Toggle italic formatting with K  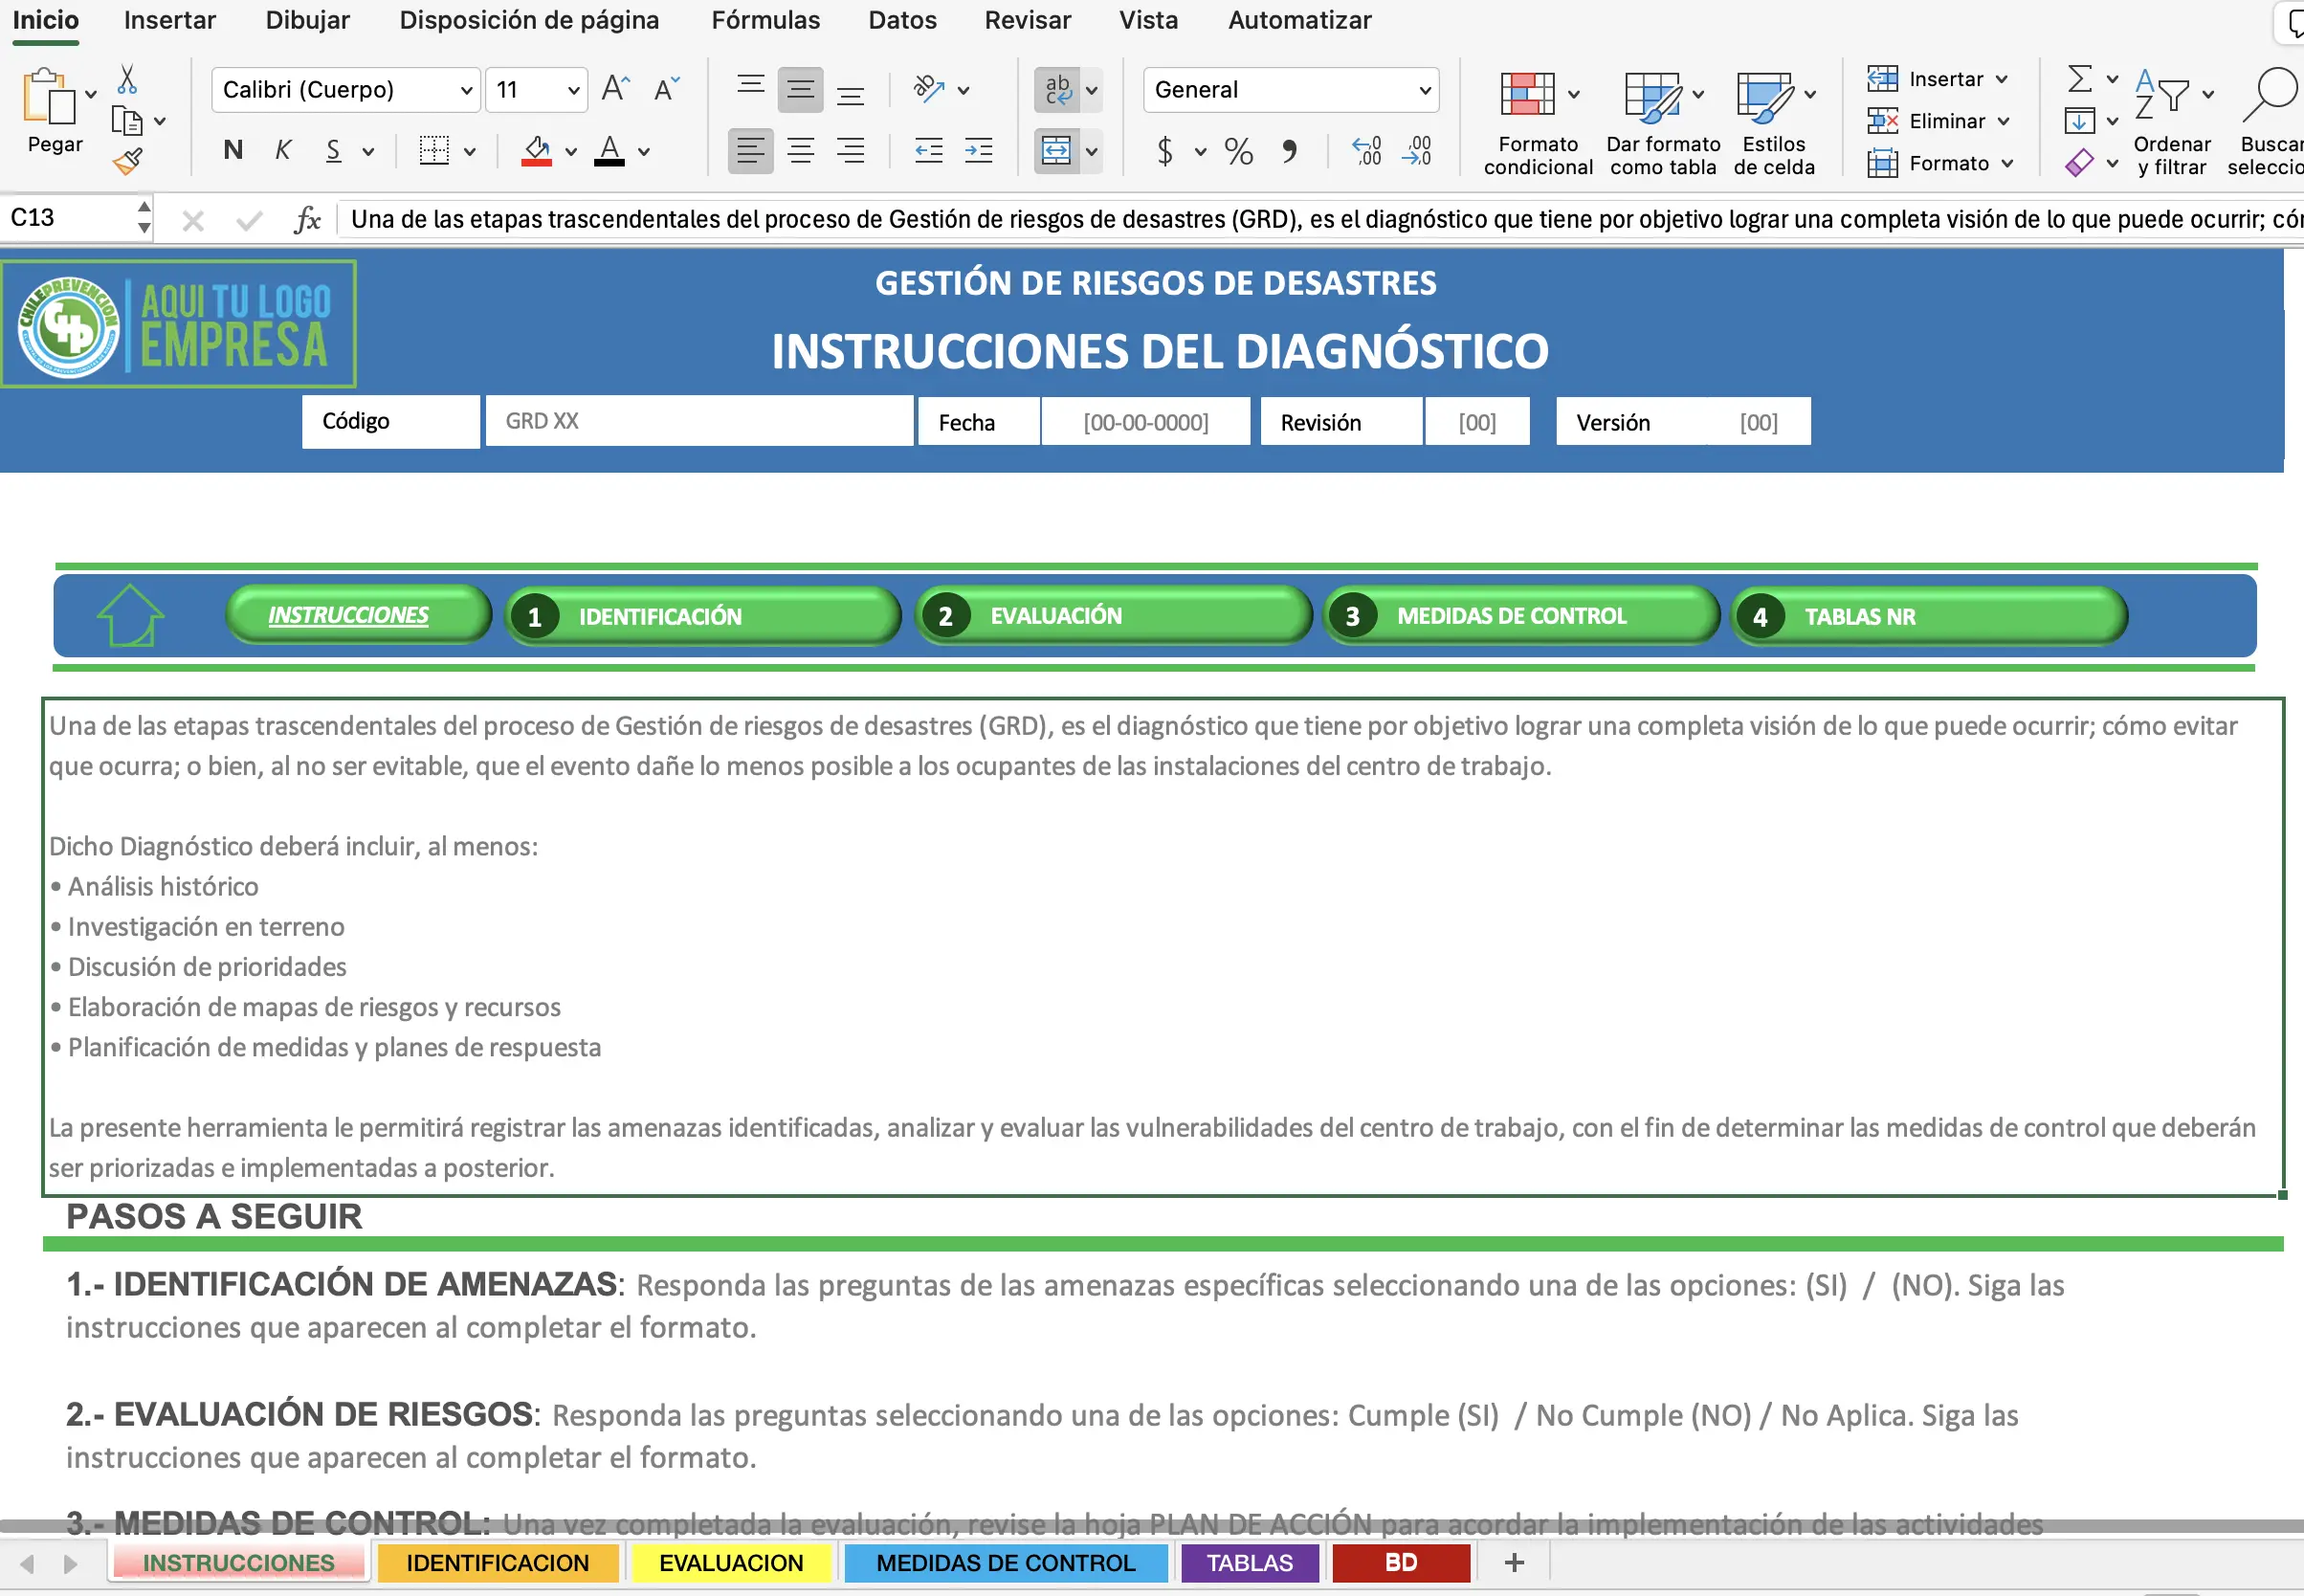point(283,150)
